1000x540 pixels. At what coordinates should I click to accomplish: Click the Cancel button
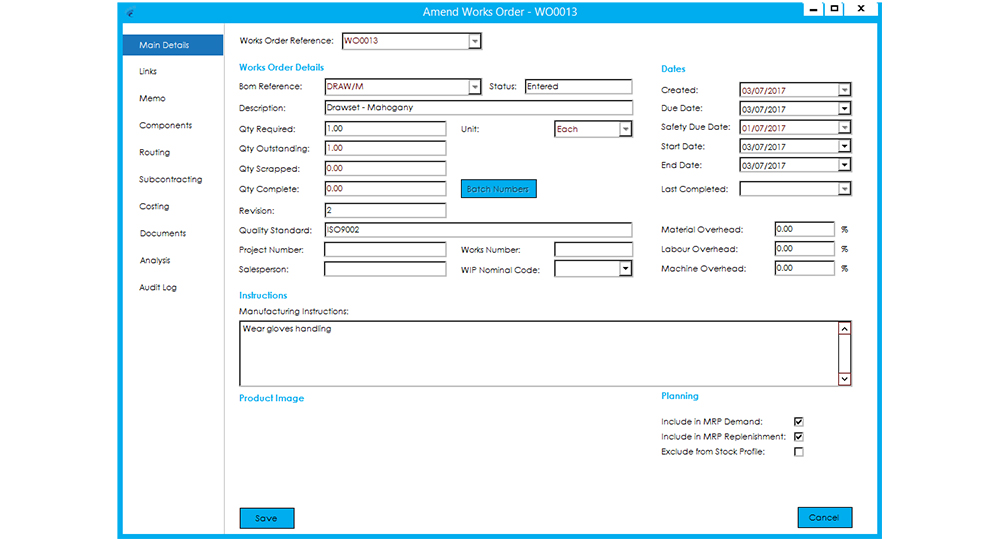[825, 518]
